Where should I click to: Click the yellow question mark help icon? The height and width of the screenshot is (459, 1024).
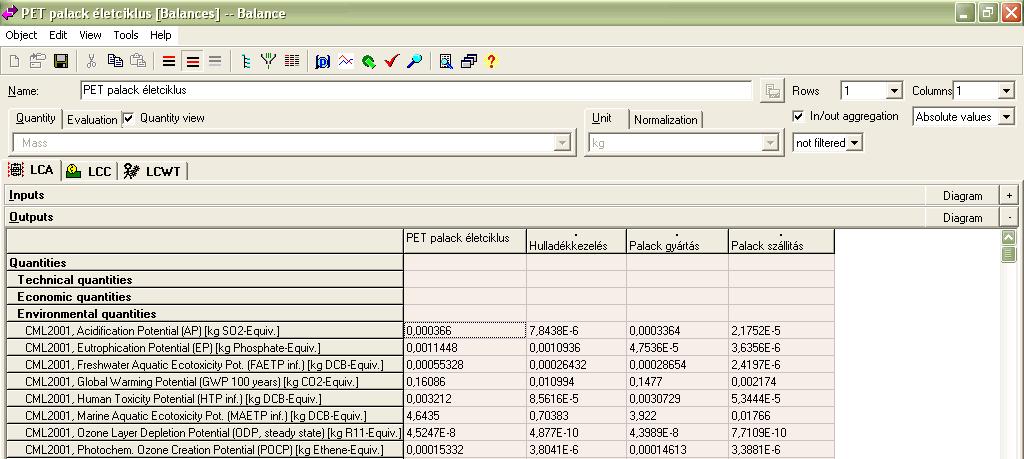click(x=491, y=61)
